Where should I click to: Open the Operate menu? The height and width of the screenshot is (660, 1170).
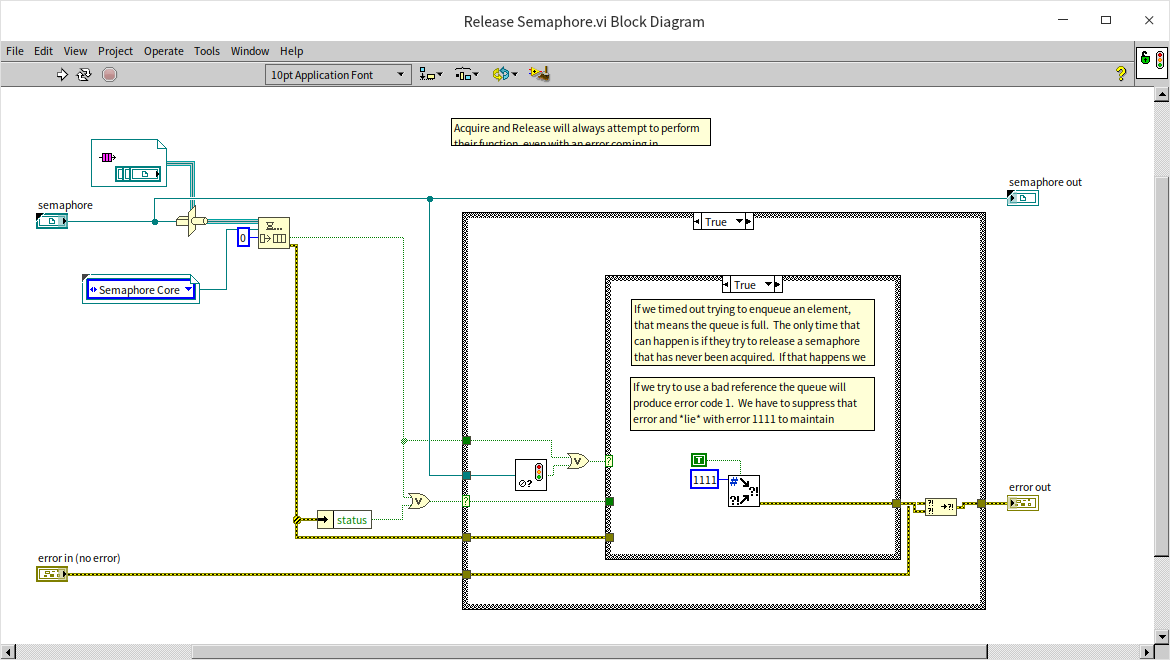163,51
